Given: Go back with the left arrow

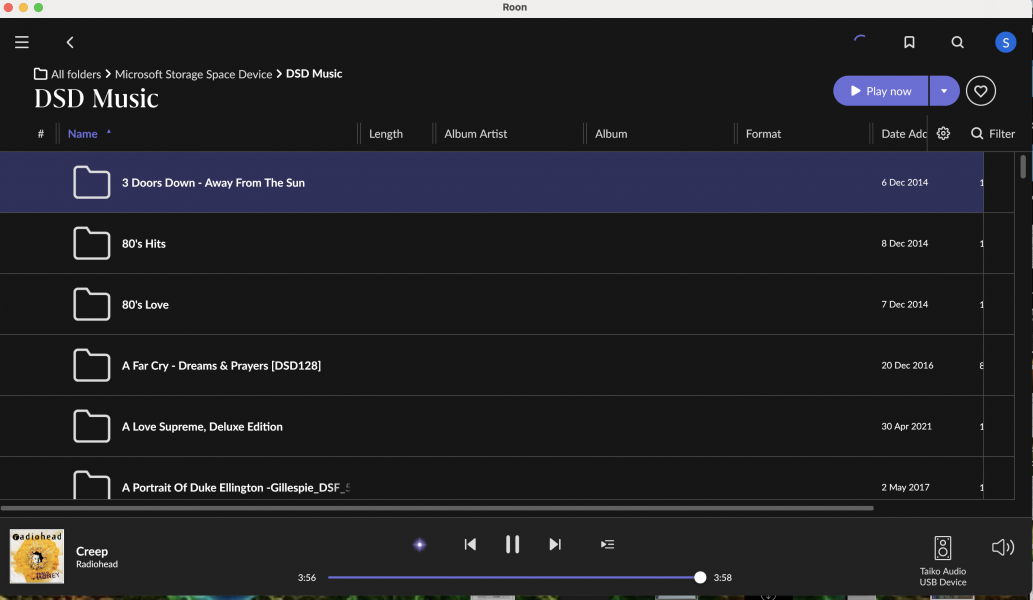Looking at the screenshot, I should [x=70, y=42].
